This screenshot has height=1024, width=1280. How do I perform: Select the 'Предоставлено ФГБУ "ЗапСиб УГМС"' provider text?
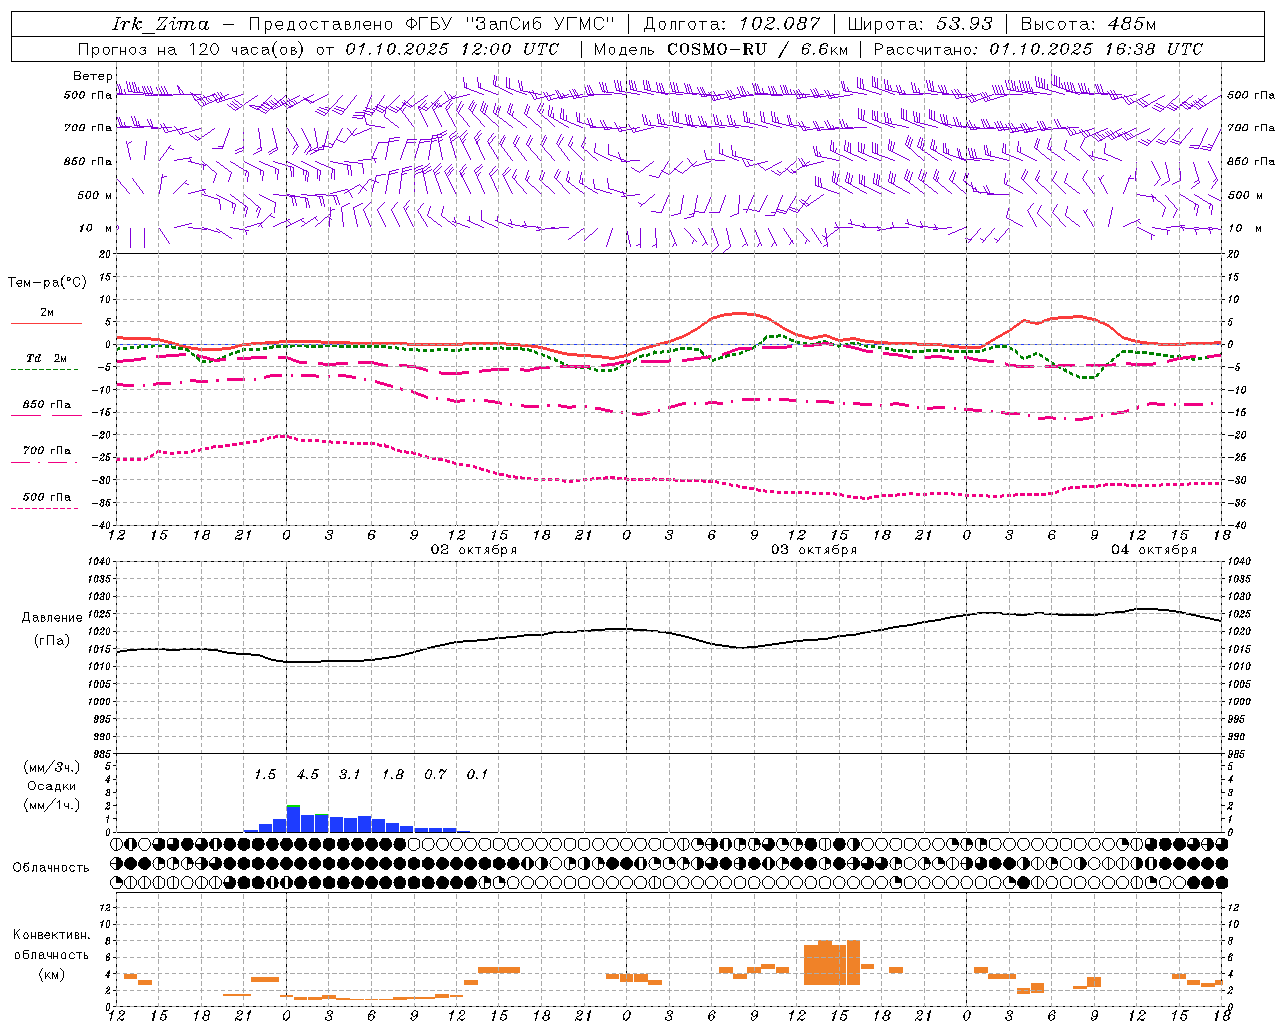pyautogui.click(x=431, y=24)
